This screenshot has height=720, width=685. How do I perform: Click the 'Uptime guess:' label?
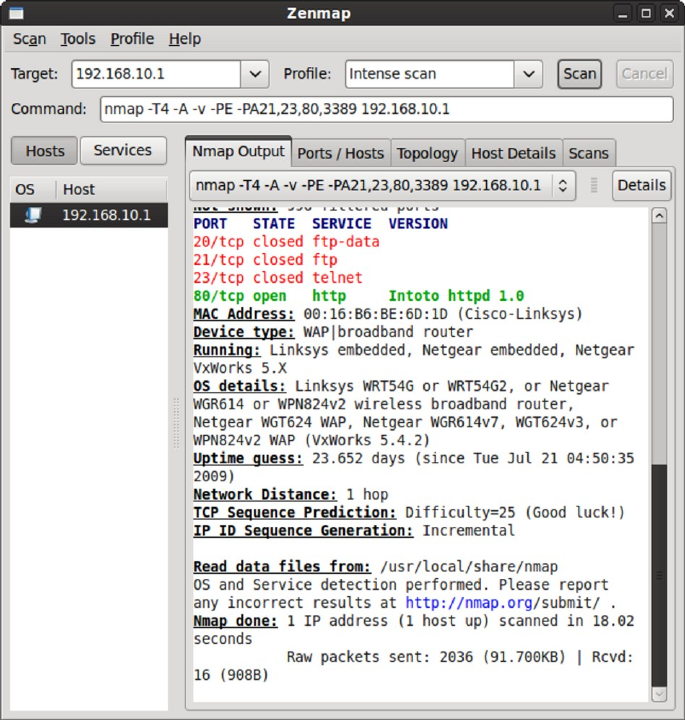pyautogui.click(x=248, y=458)
